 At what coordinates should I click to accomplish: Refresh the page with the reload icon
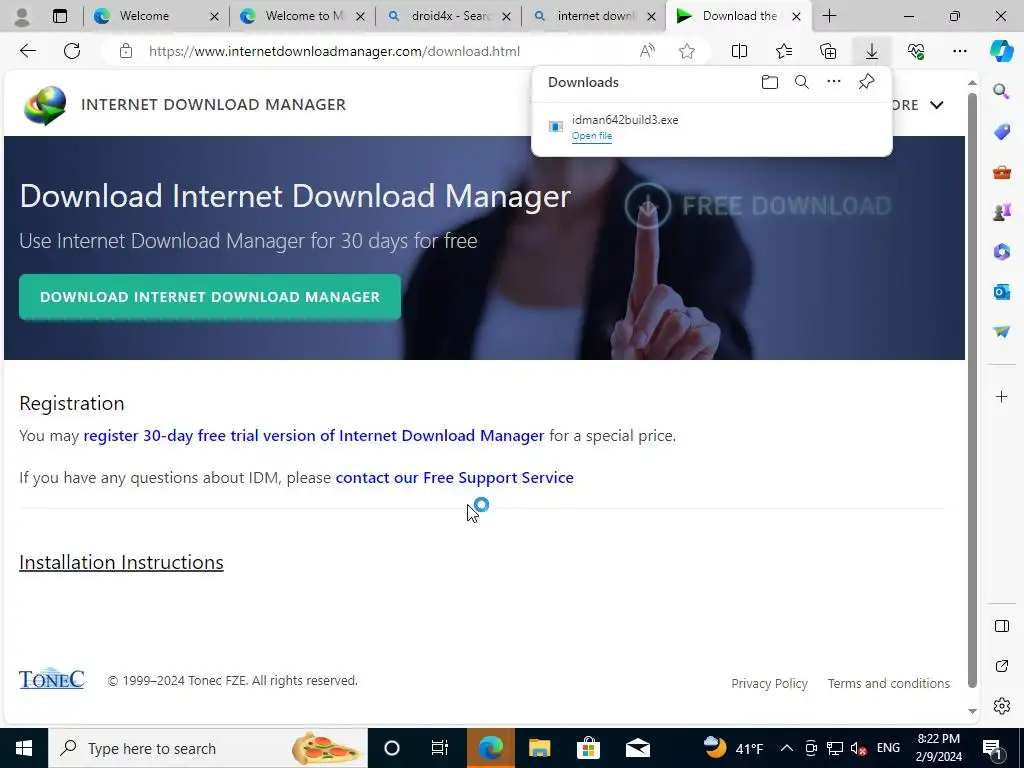click(72, 51)
